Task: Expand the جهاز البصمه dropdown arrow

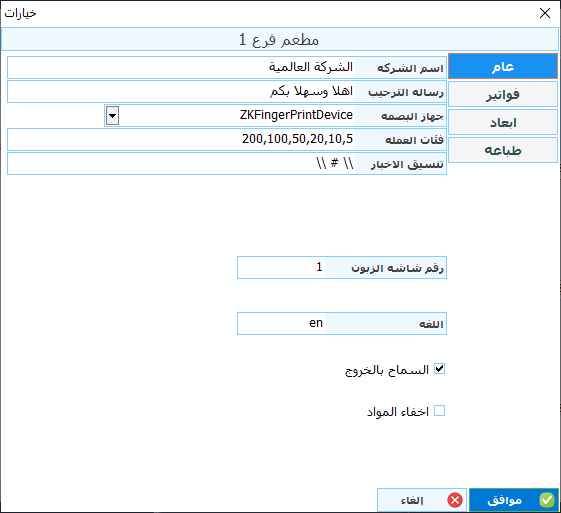Action: [112, 116]
